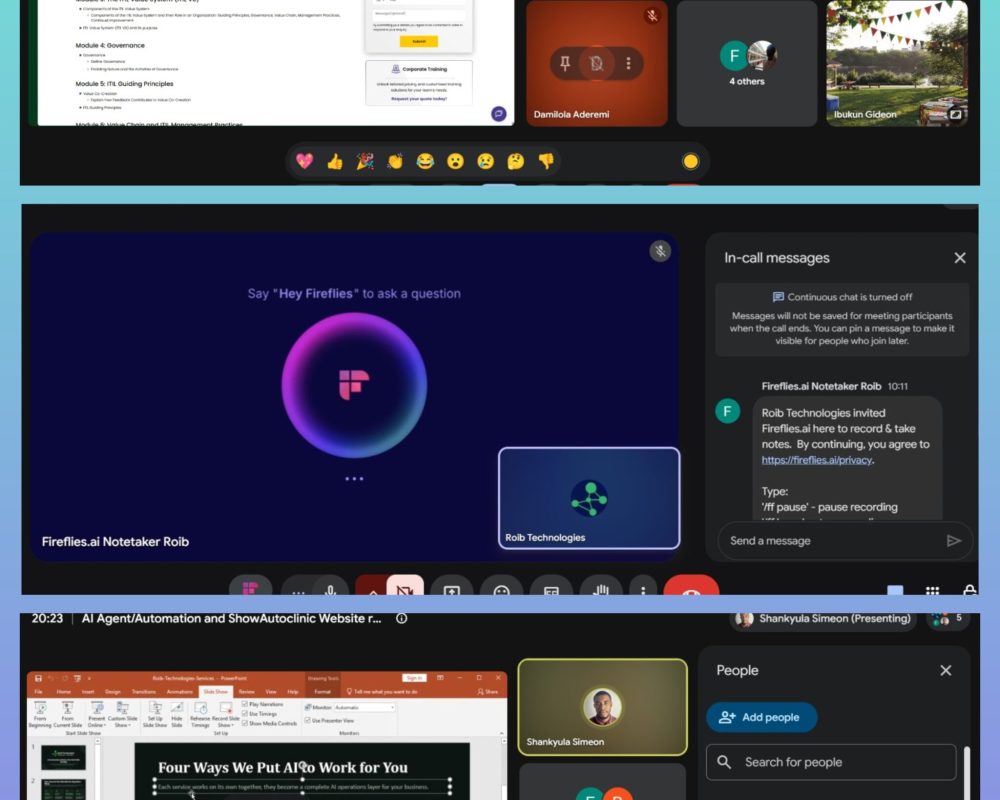Choose the yellow emoji skin tone circle
This screenshot has height=800, width=1000.
point(690,161)
